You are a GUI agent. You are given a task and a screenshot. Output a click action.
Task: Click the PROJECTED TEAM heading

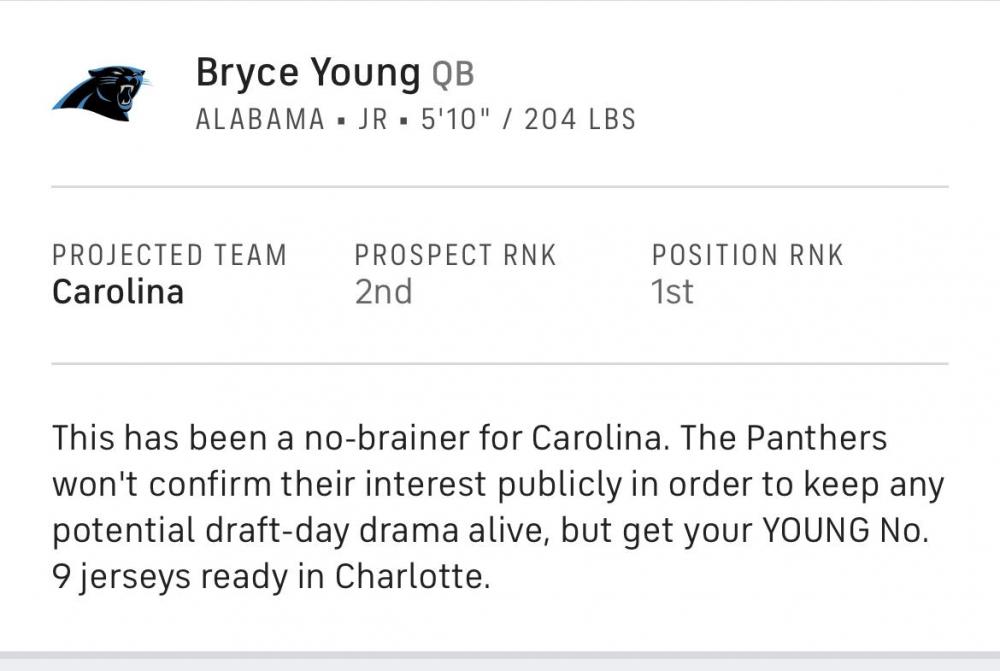169,256
